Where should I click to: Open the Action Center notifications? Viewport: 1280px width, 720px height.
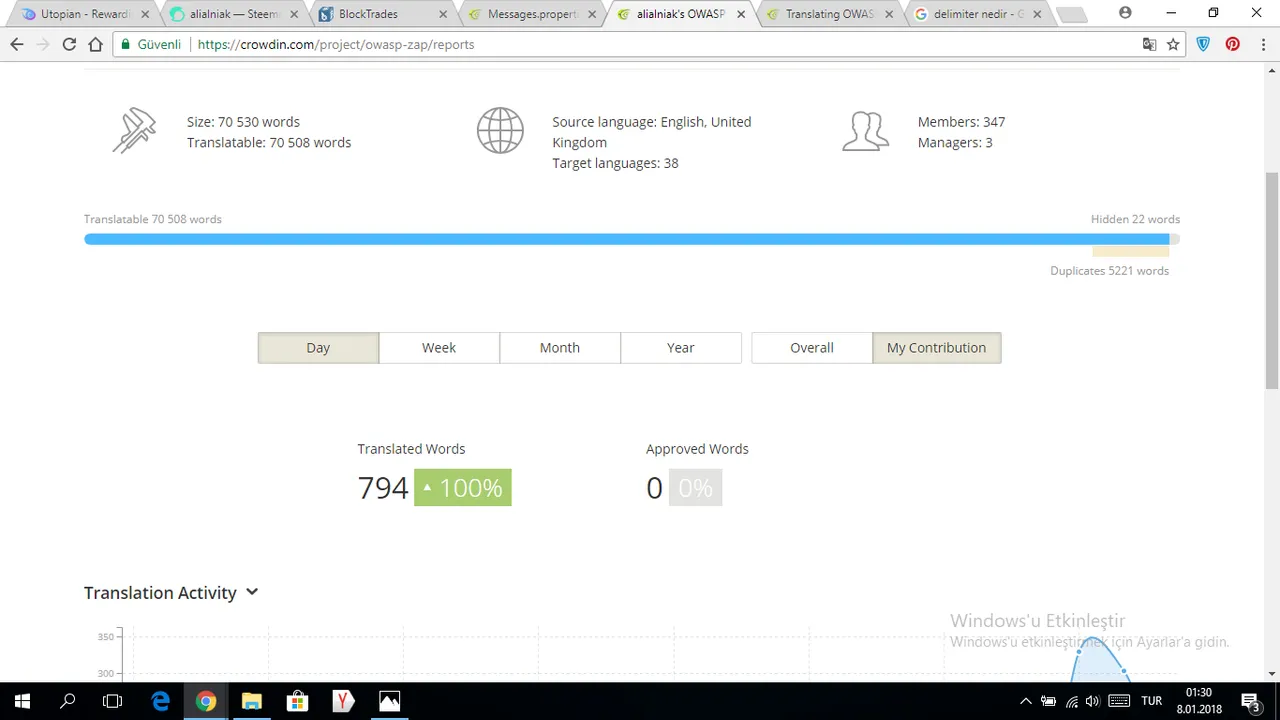[1250, 701]
